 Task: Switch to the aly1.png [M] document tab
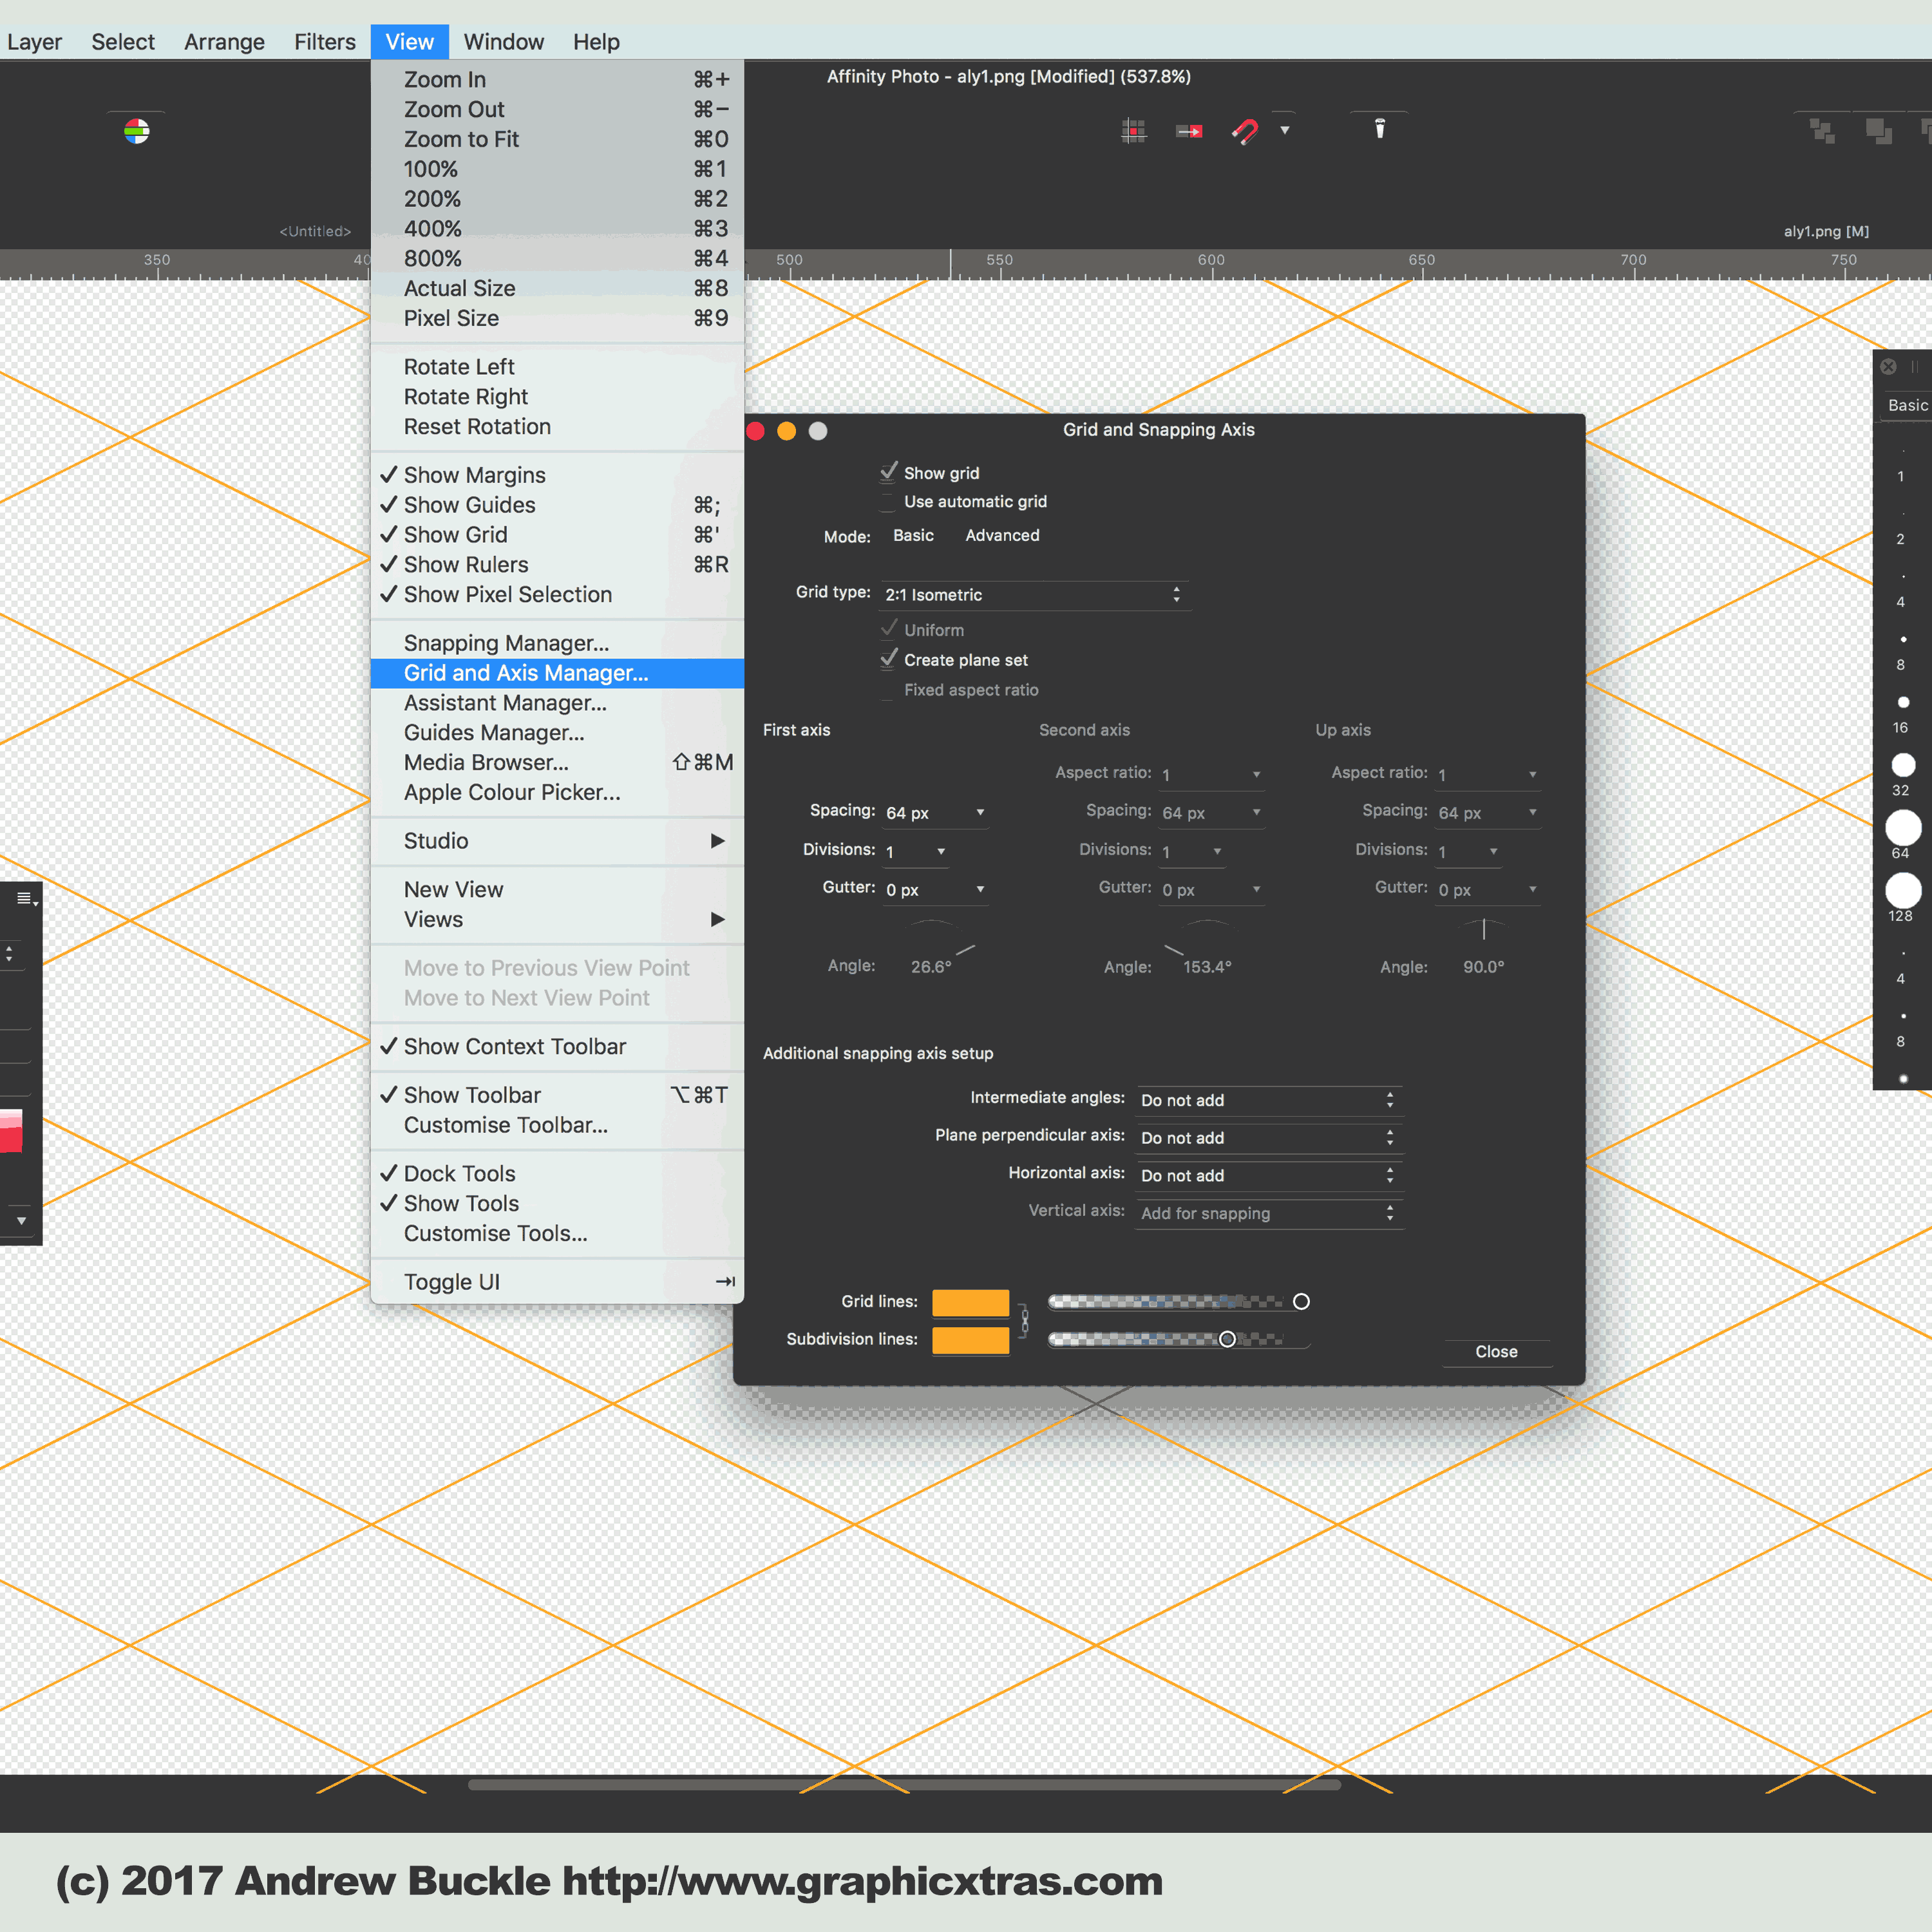point(1826,232)
